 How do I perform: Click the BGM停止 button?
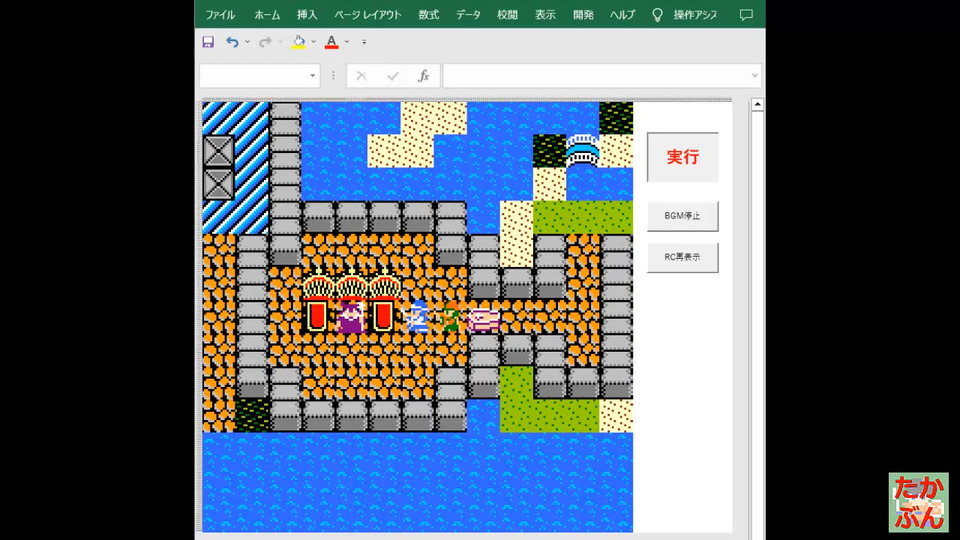(x=683, y=216)
